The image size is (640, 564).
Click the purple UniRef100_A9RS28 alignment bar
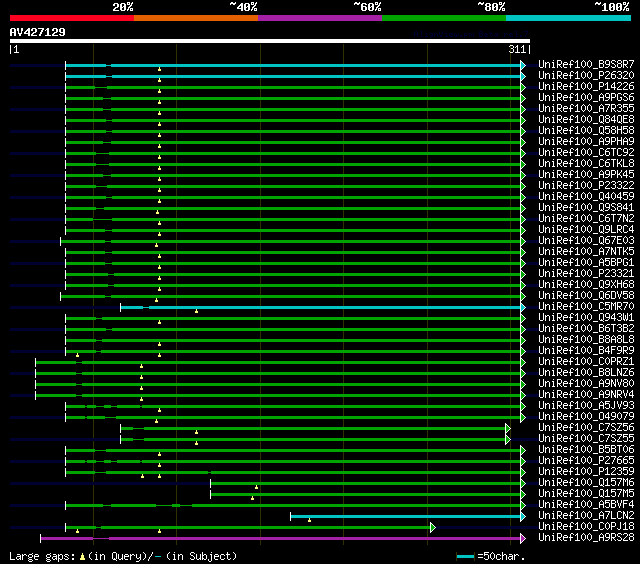pyautogui.click(x=280, y=538)
